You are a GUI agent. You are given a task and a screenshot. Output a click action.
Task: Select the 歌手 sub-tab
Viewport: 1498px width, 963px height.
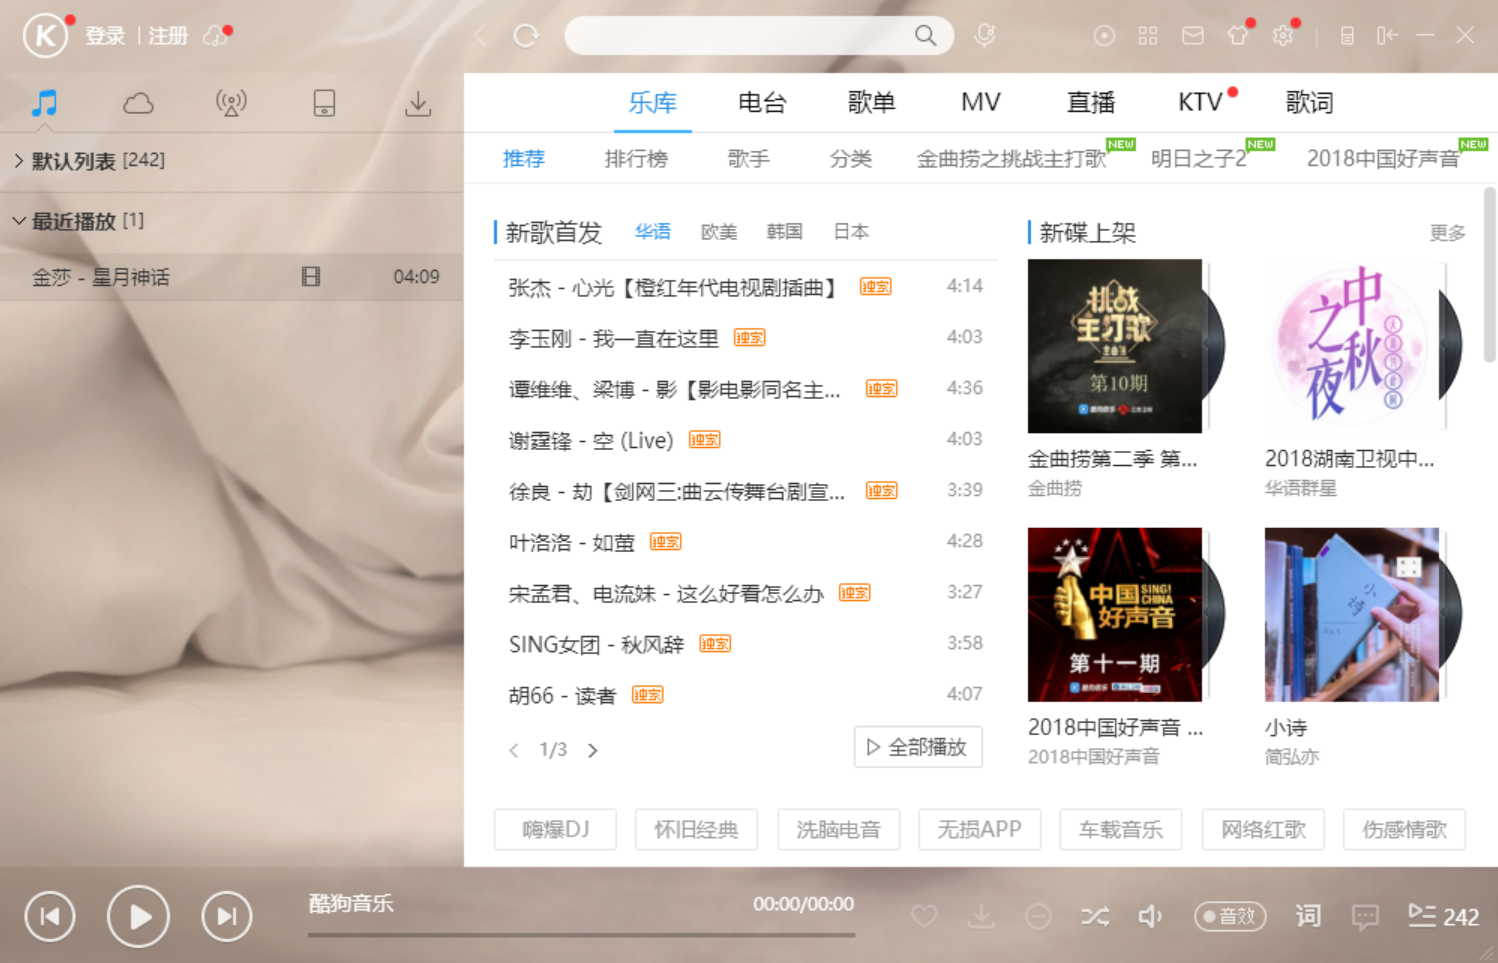click(748, 159)
